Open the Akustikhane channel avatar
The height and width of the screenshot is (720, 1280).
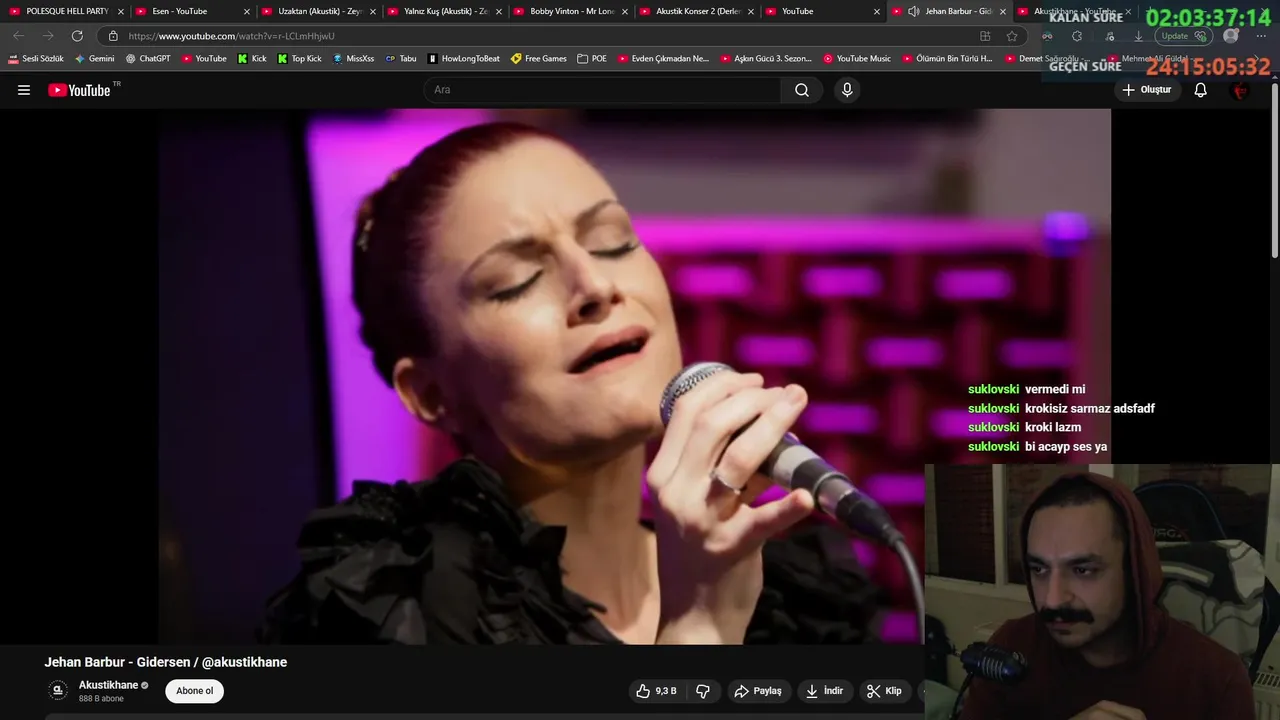click(58, 690)
